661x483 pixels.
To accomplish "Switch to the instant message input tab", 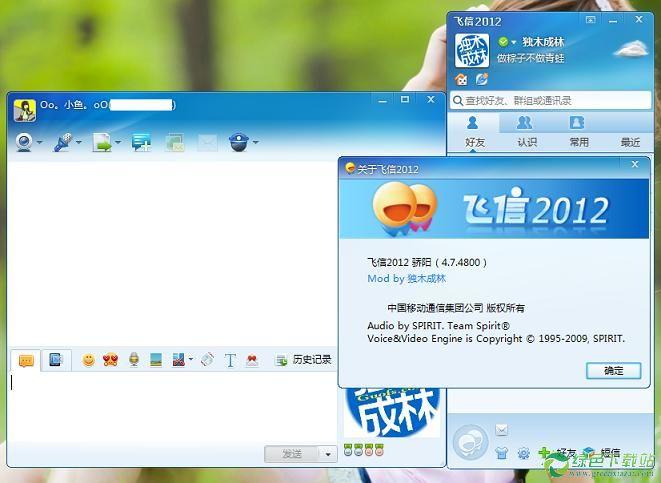I will point(26,360).
